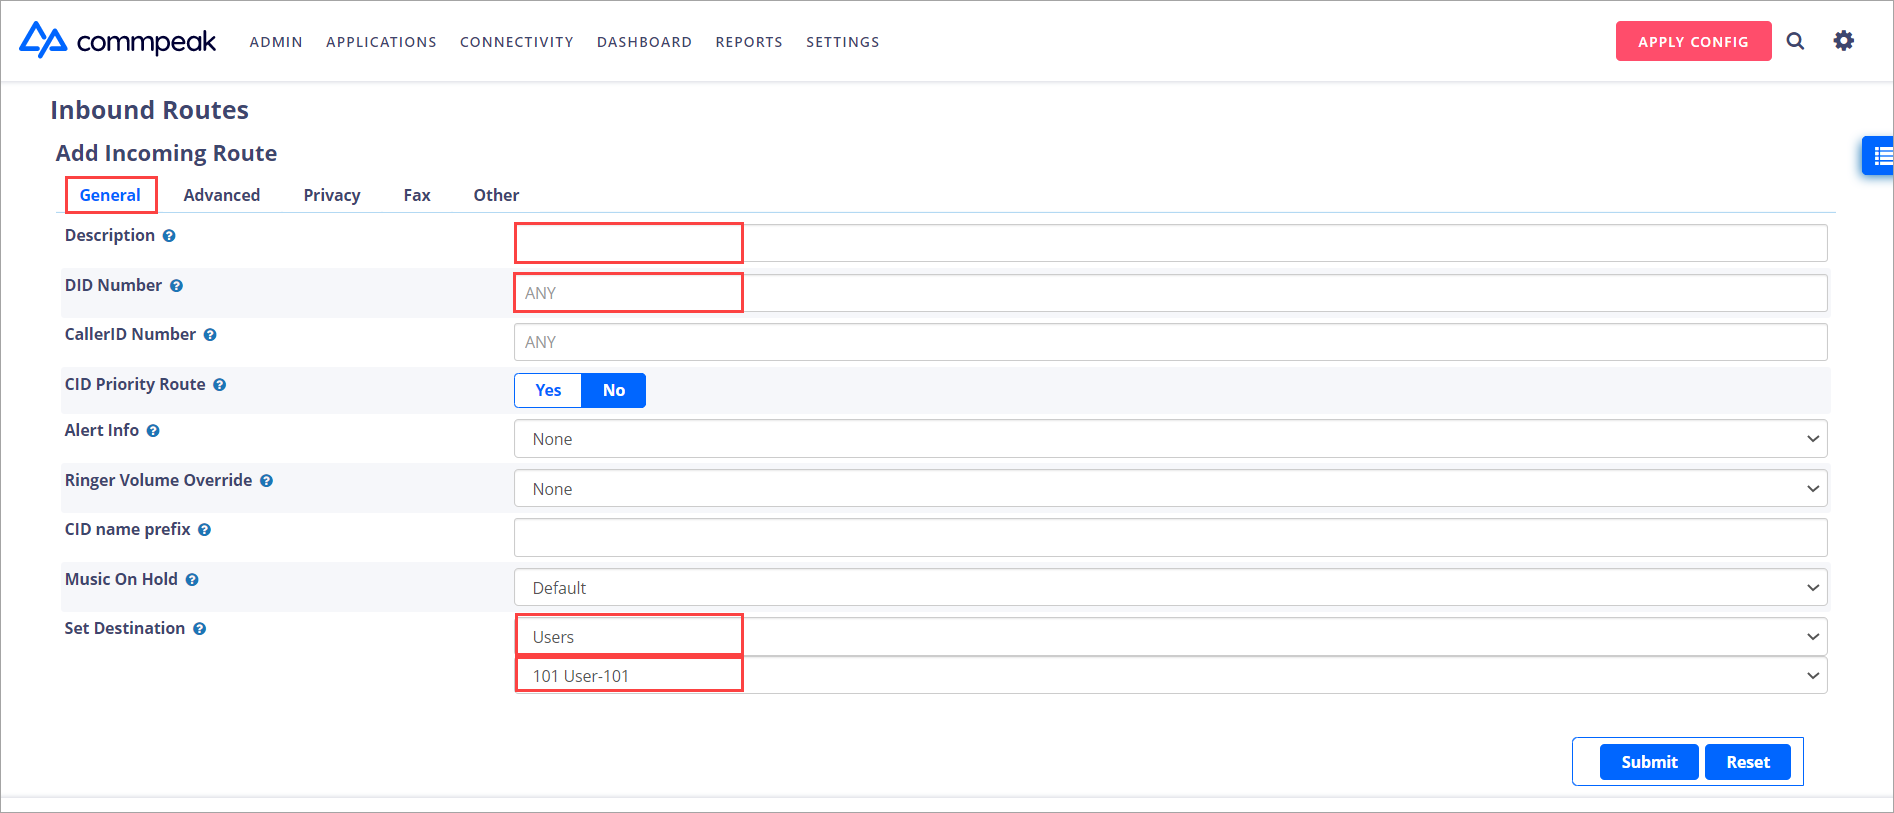Click the Ringer Volume Override label
The width and height of the screenshot is (1894, 813).
158,480
